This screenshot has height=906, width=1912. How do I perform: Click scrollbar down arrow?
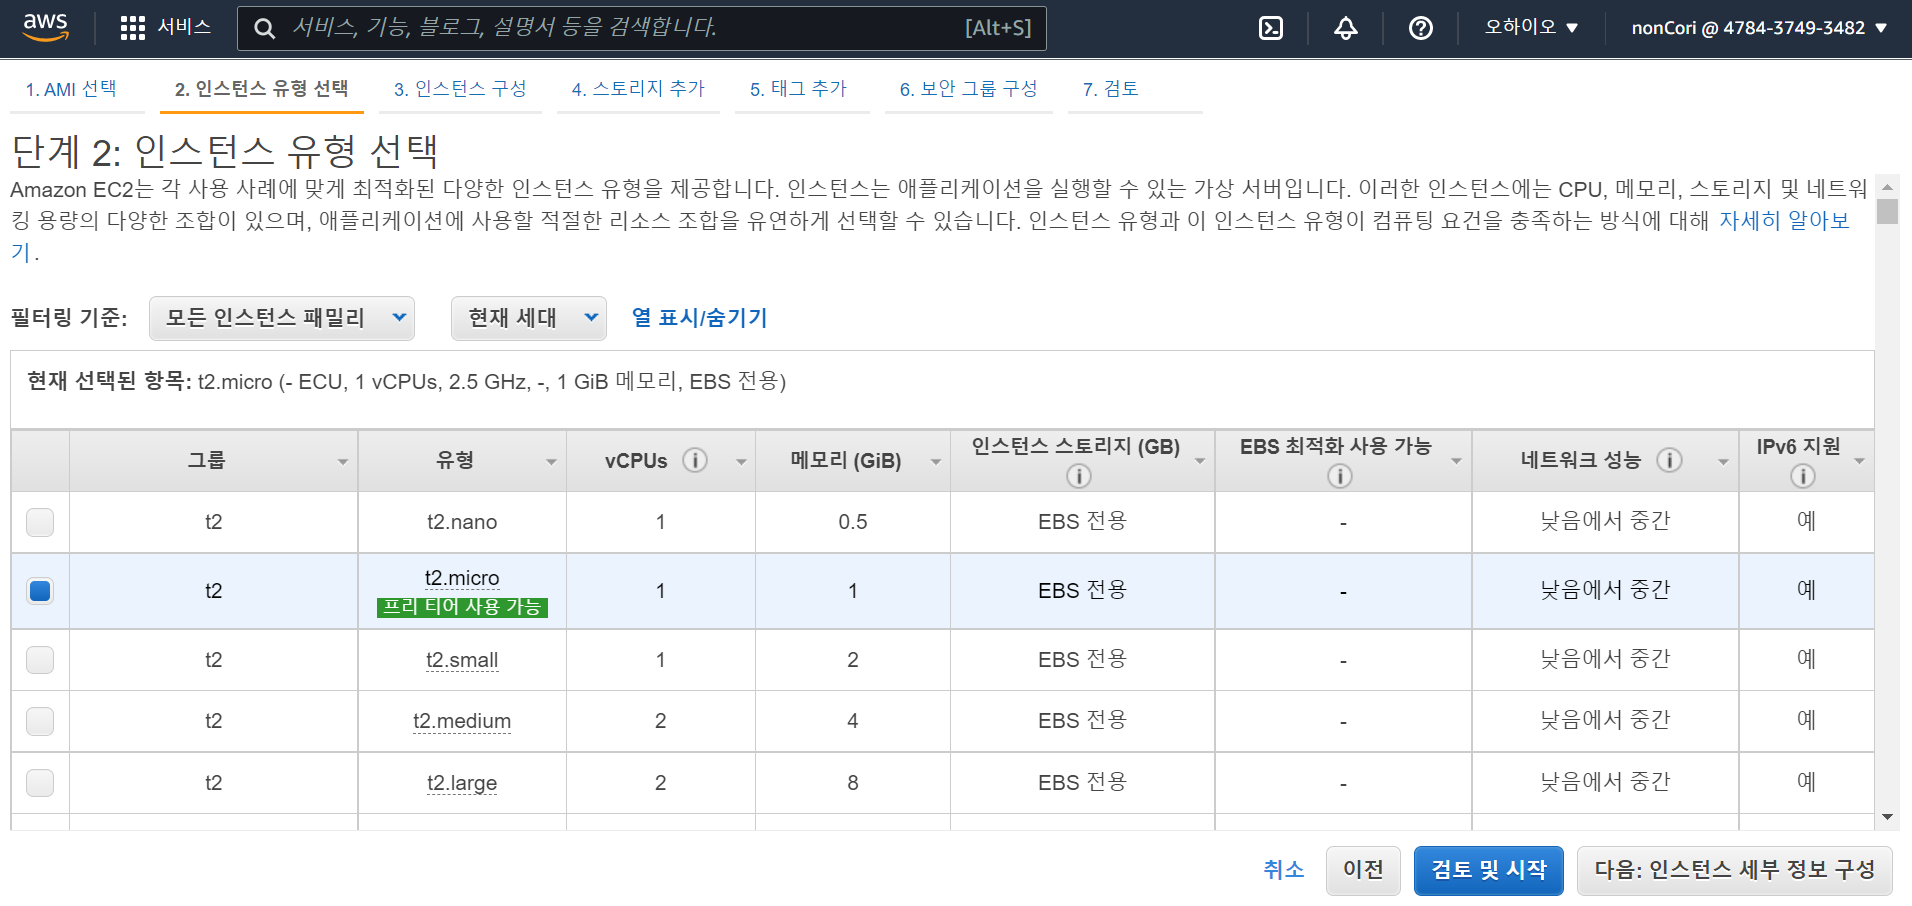(1887, 817)
